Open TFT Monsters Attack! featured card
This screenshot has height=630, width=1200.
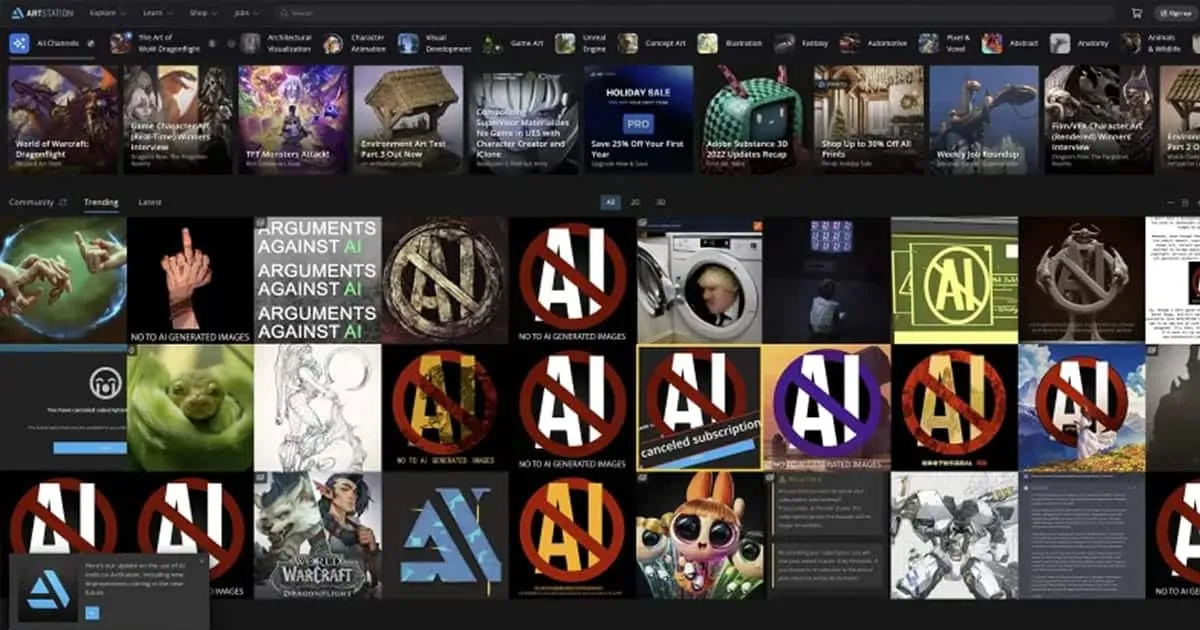click(x=293, y=119)
